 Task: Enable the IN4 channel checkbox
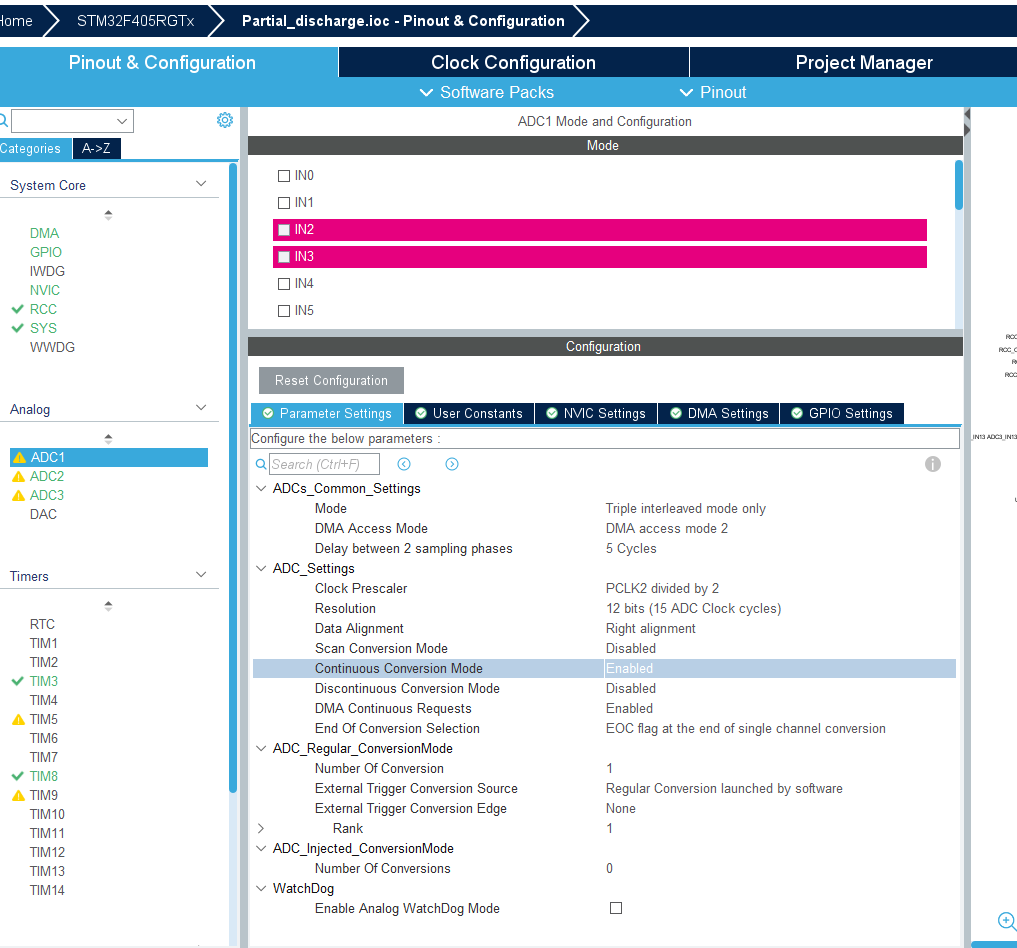click(283, 284)
